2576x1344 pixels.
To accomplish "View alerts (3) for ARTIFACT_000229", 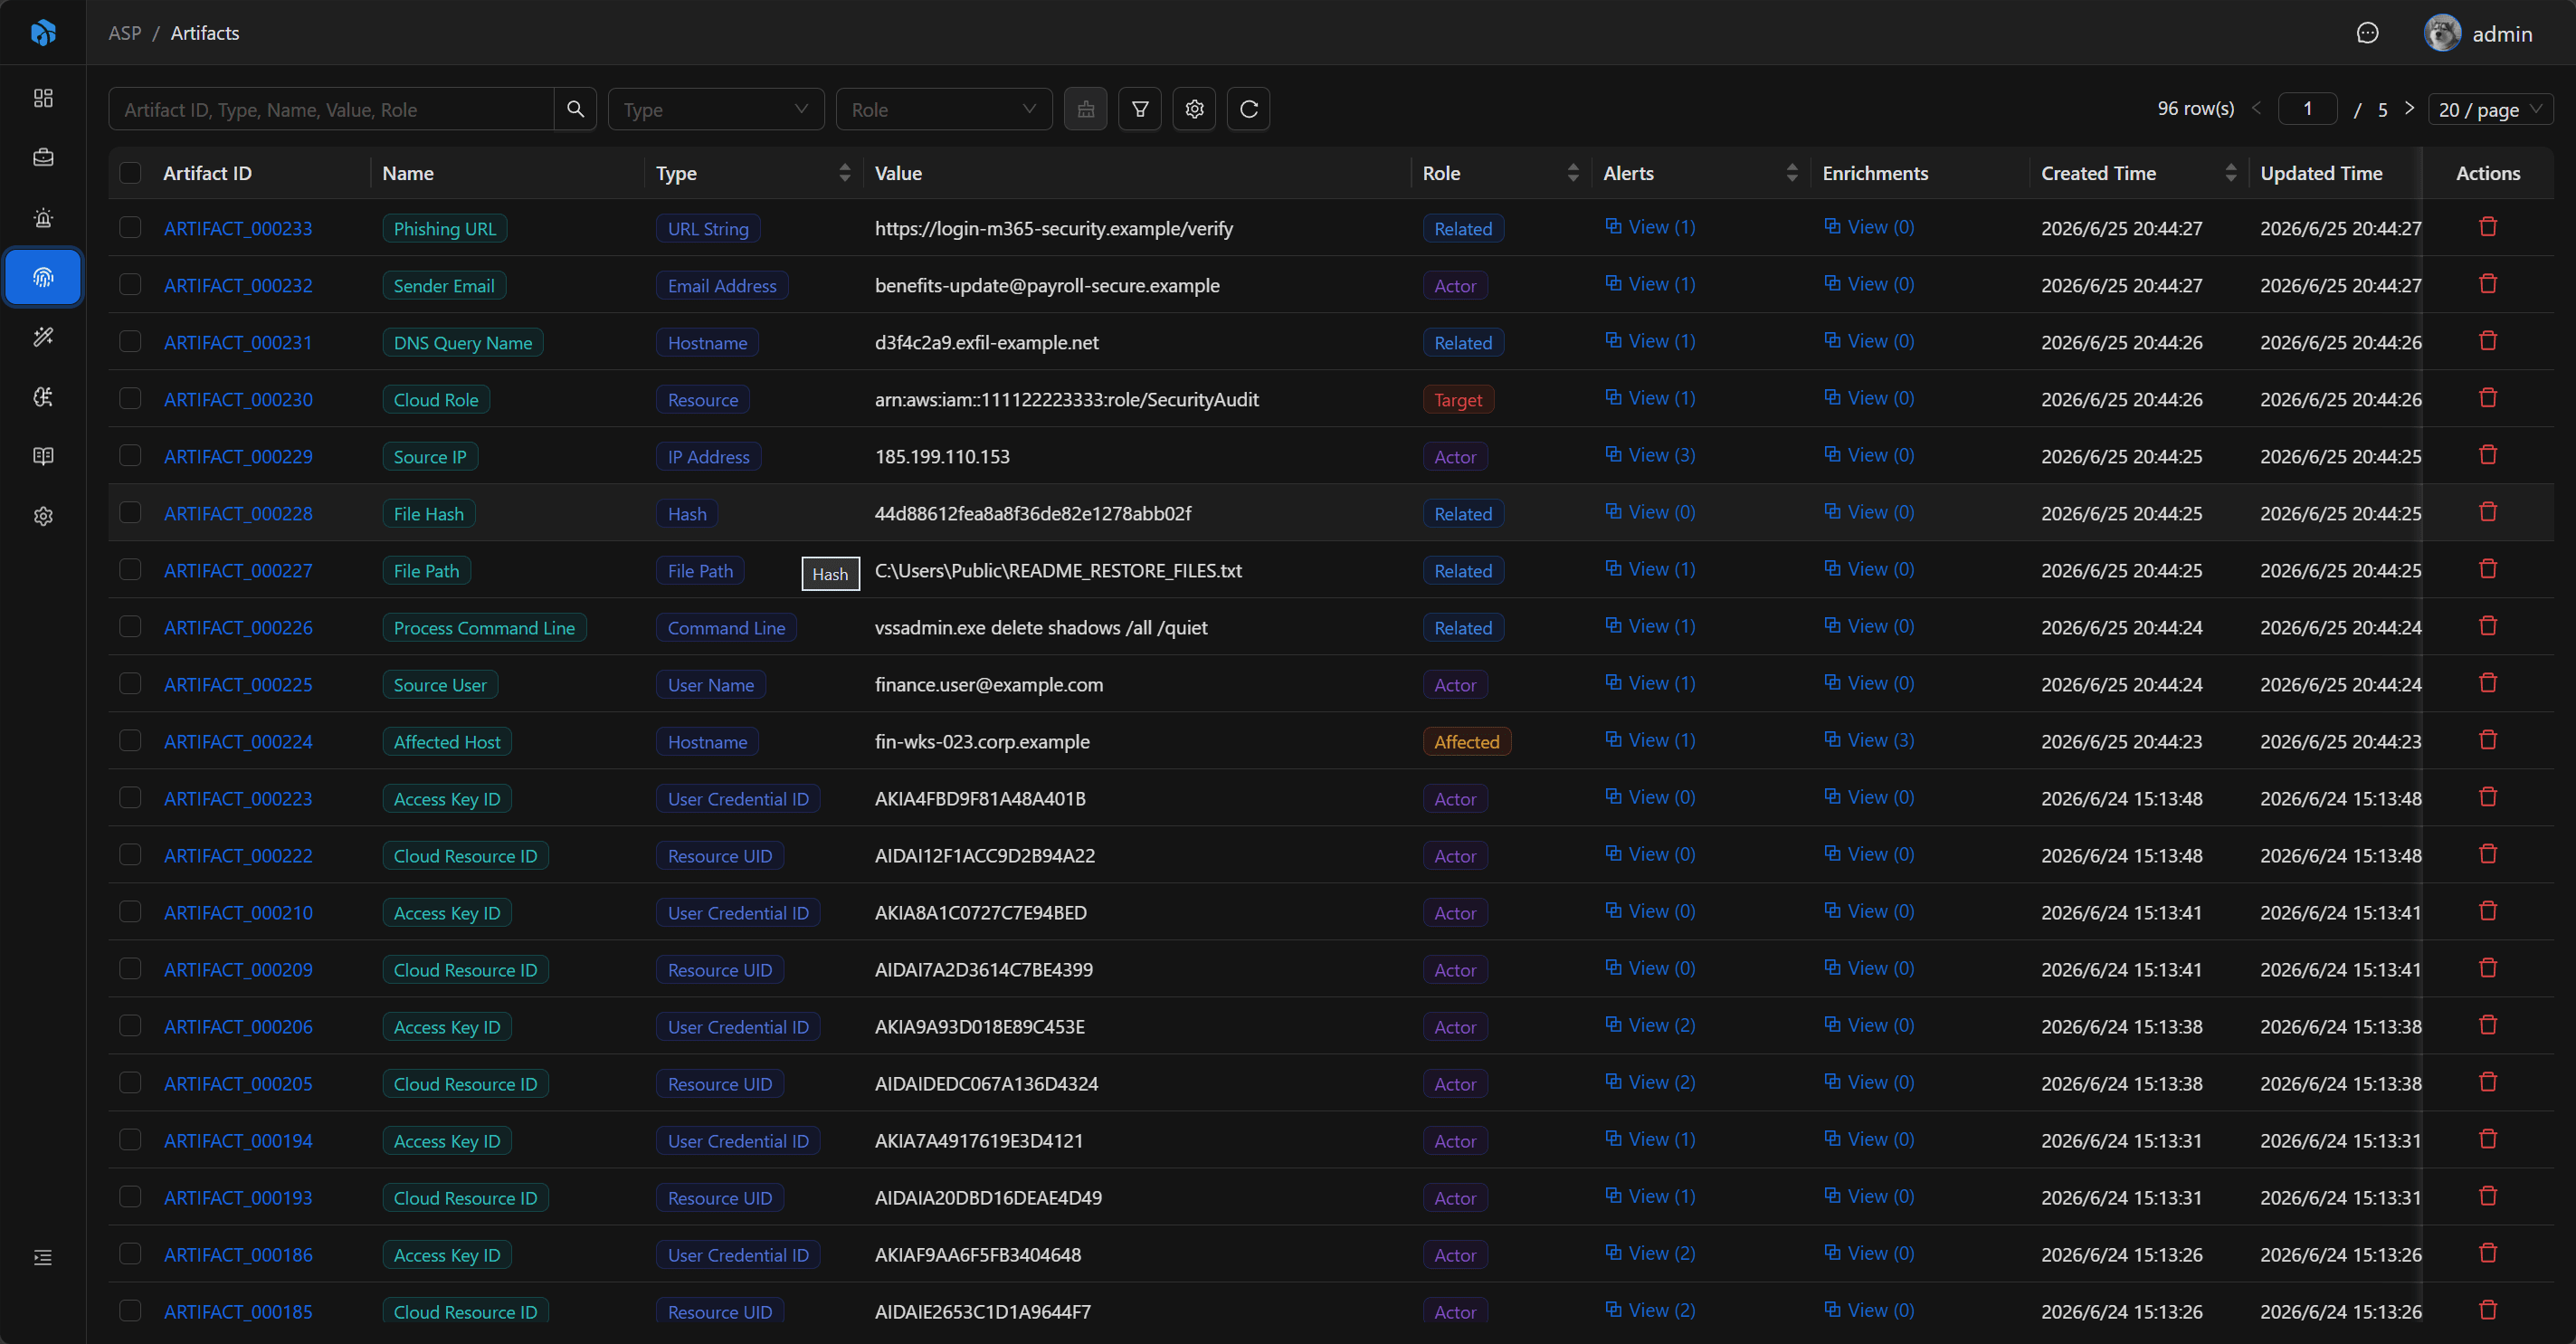I will (x=1650, y=455).
